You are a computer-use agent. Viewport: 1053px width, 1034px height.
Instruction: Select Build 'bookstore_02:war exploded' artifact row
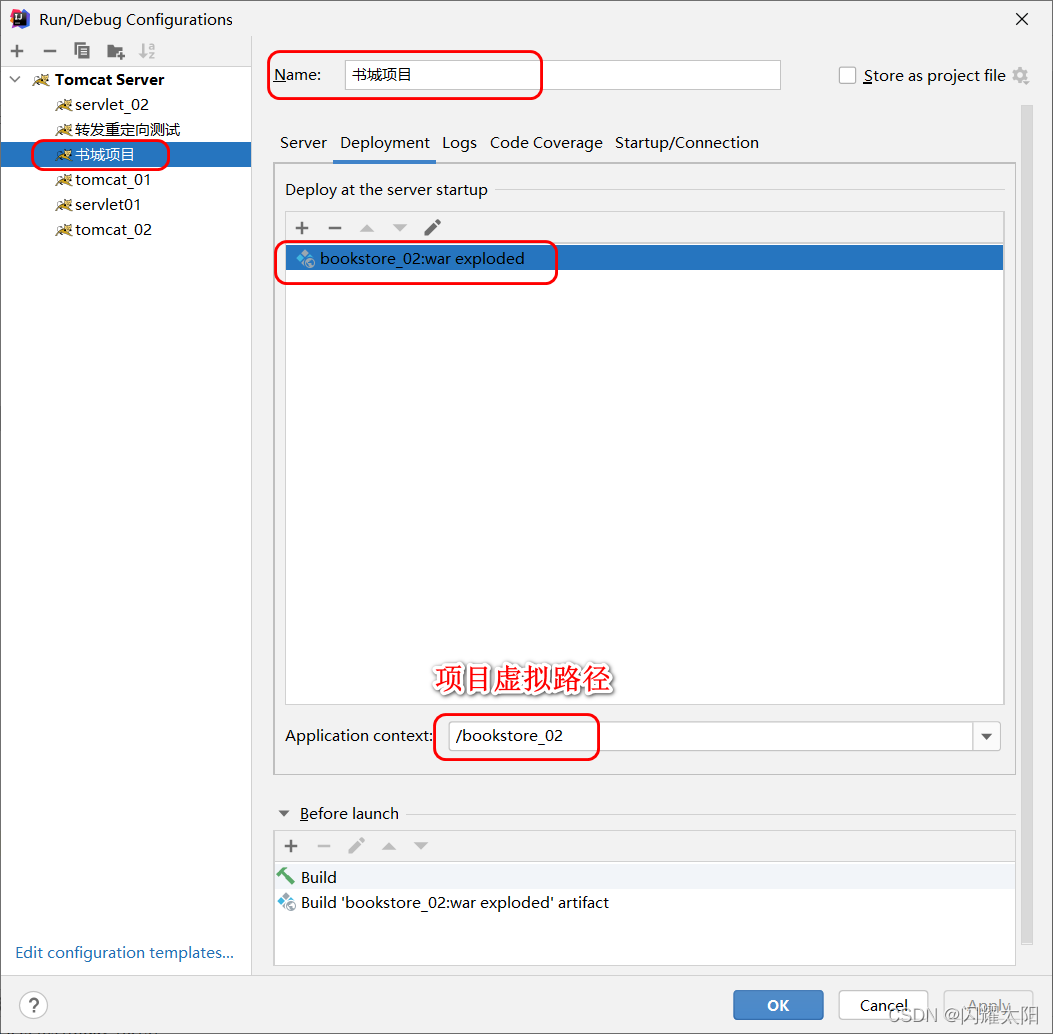click(x=644, y=902)
